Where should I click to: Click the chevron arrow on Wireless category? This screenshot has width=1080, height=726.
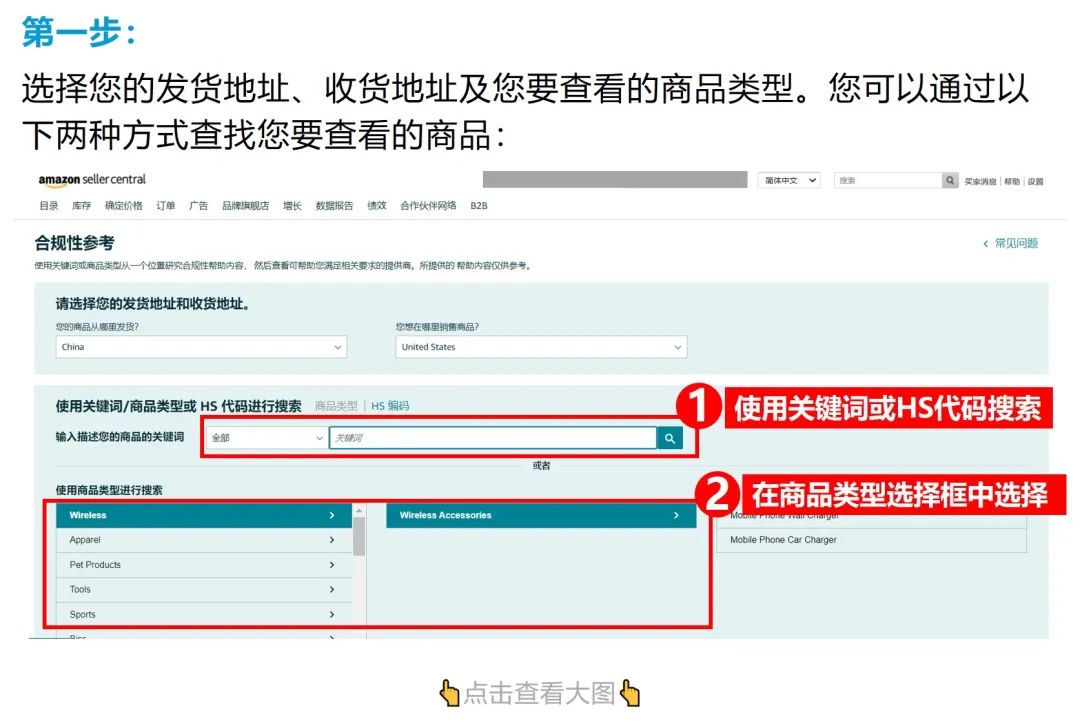tap(330, 515)
